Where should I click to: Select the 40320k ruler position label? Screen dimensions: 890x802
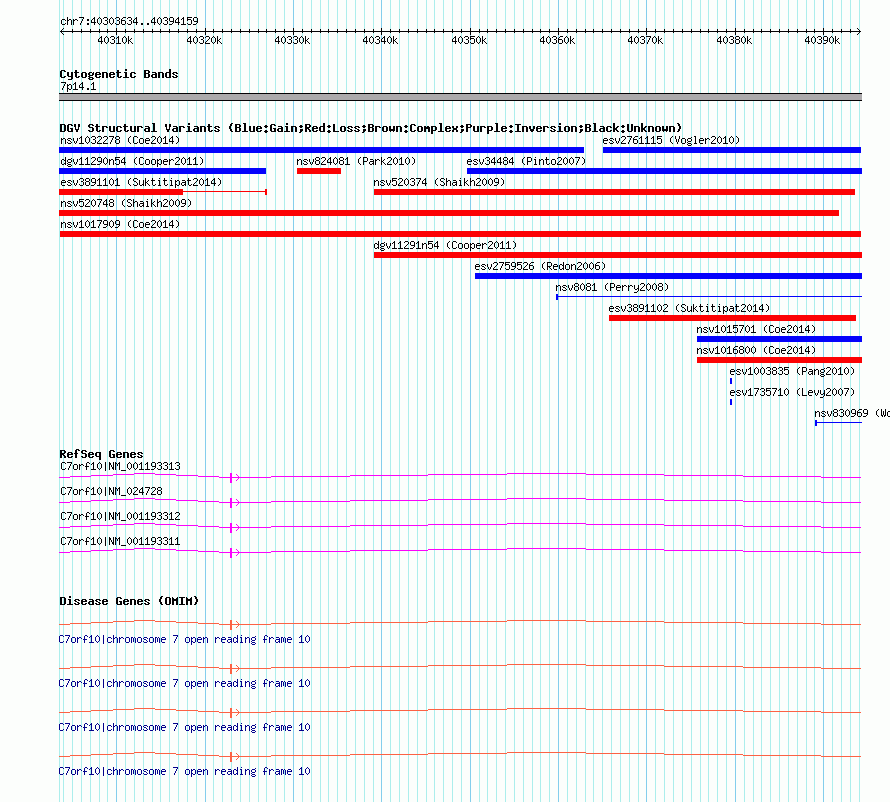[x=204, y=40]
